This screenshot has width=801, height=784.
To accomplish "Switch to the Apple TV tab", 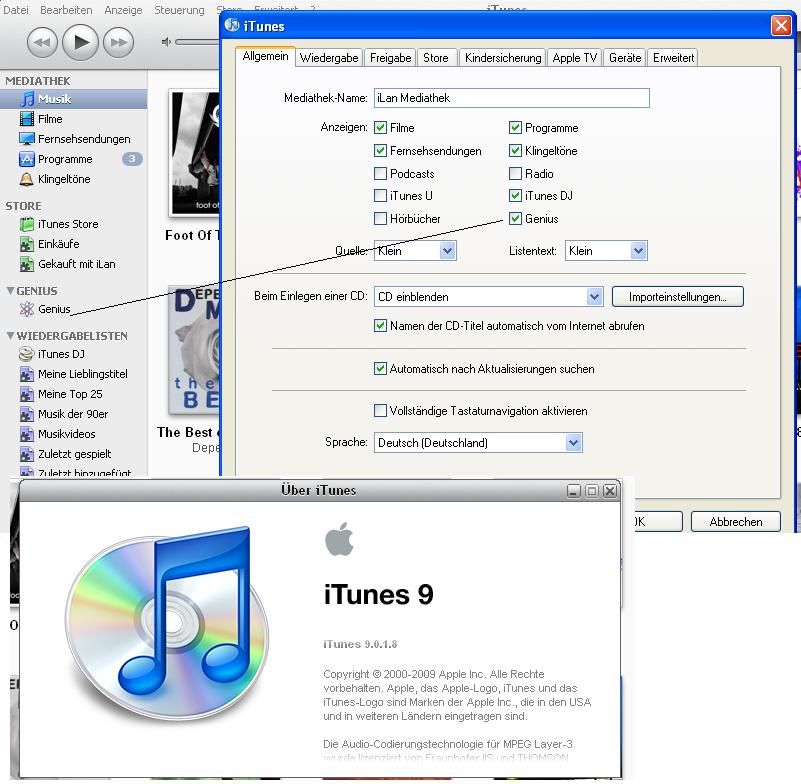I will click(575, 58).
